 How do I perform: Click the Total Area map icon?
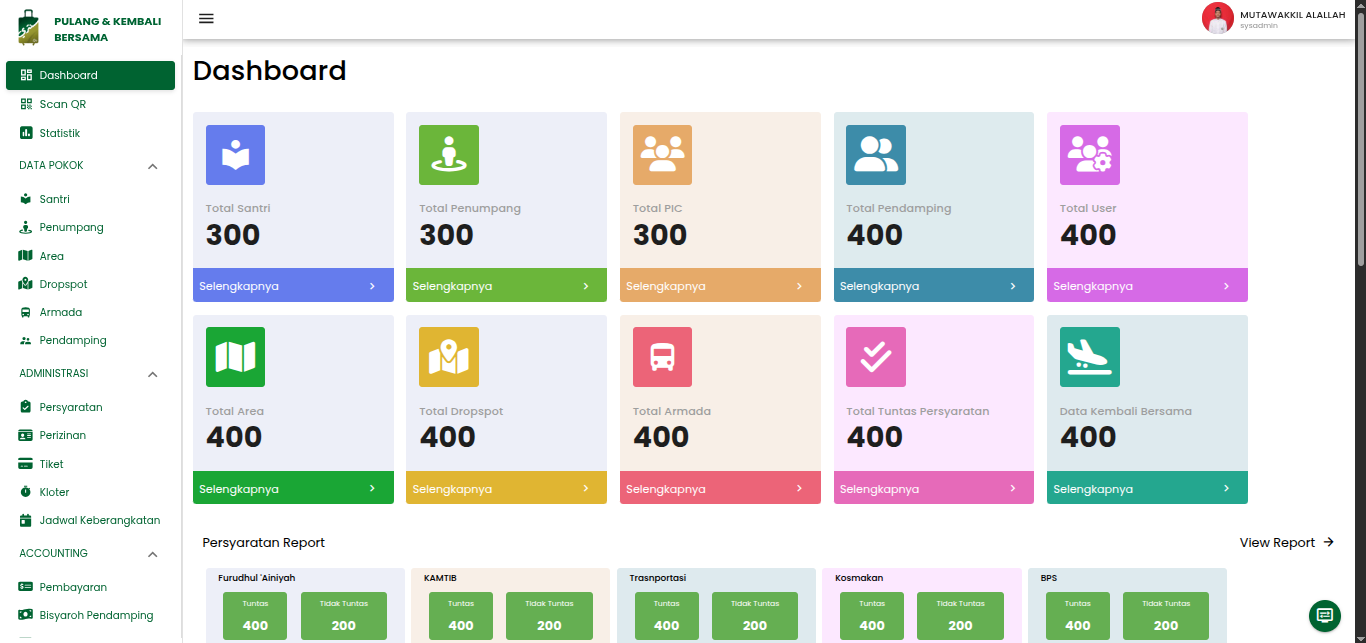tap(235, 357)
